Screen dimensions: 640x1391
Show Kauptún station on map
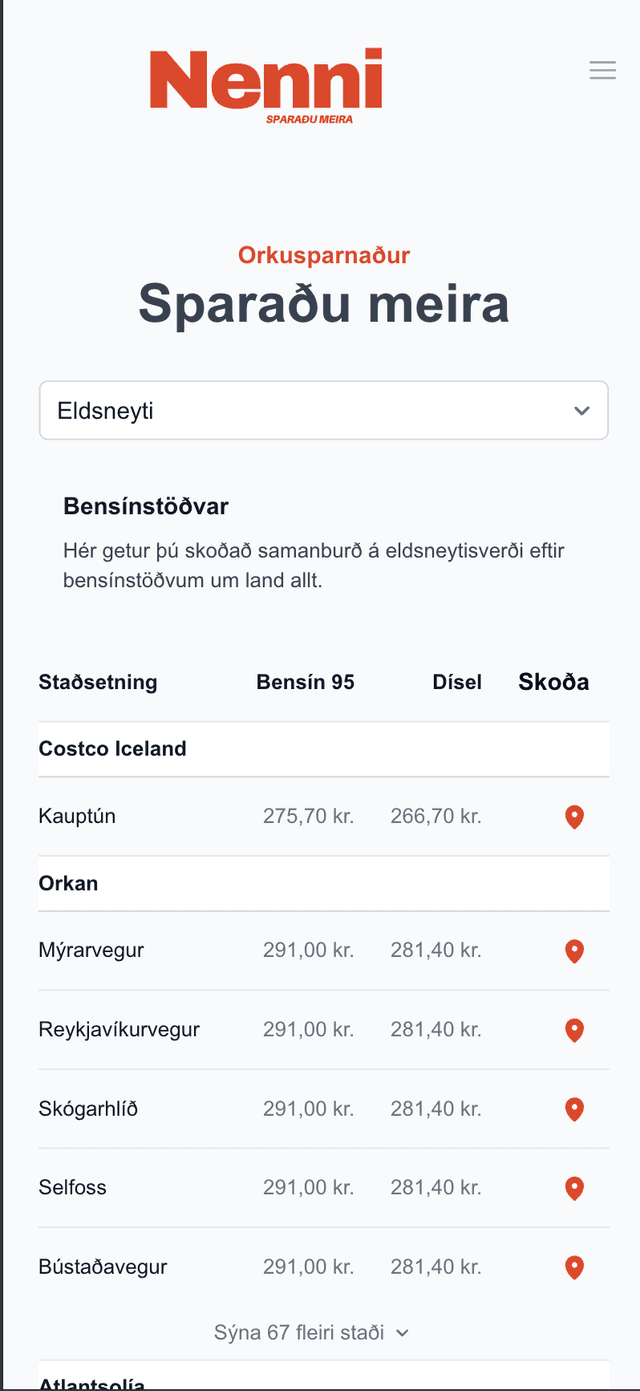click(x=574, y=817)
